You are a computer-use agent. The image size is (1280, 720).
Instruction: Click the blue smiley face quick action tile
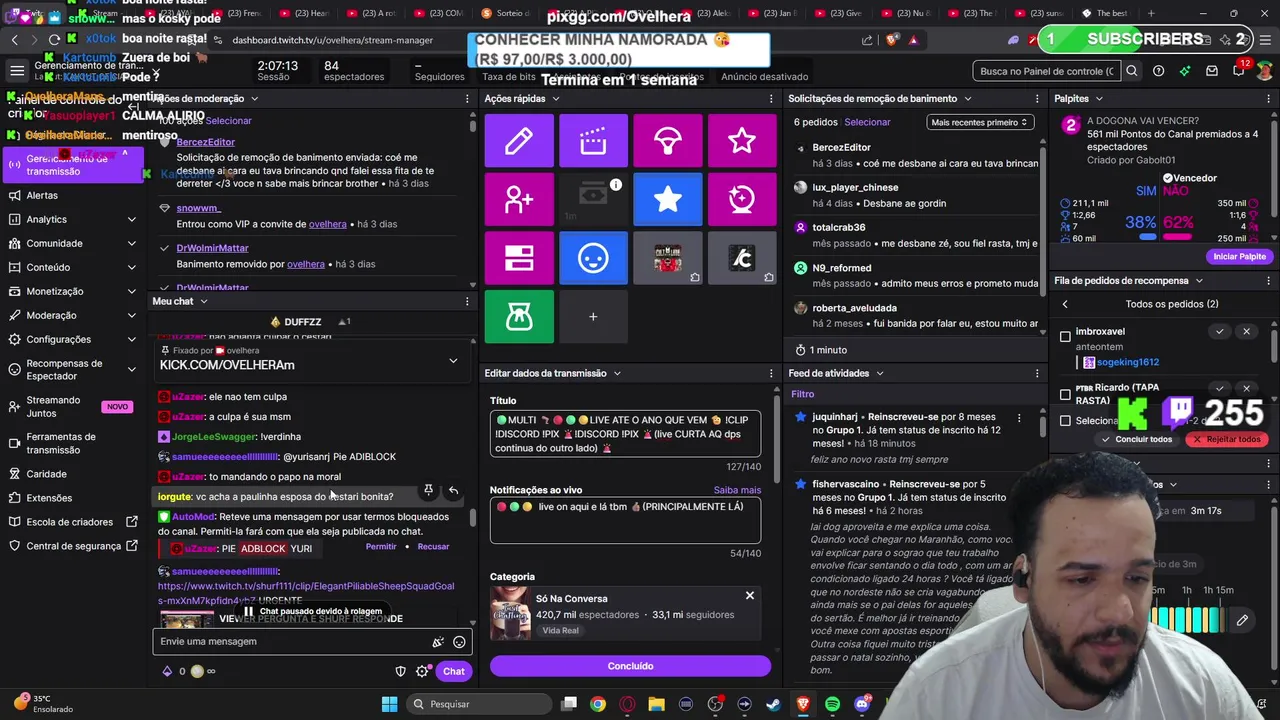pyautogui.click(x=593, y=258)
